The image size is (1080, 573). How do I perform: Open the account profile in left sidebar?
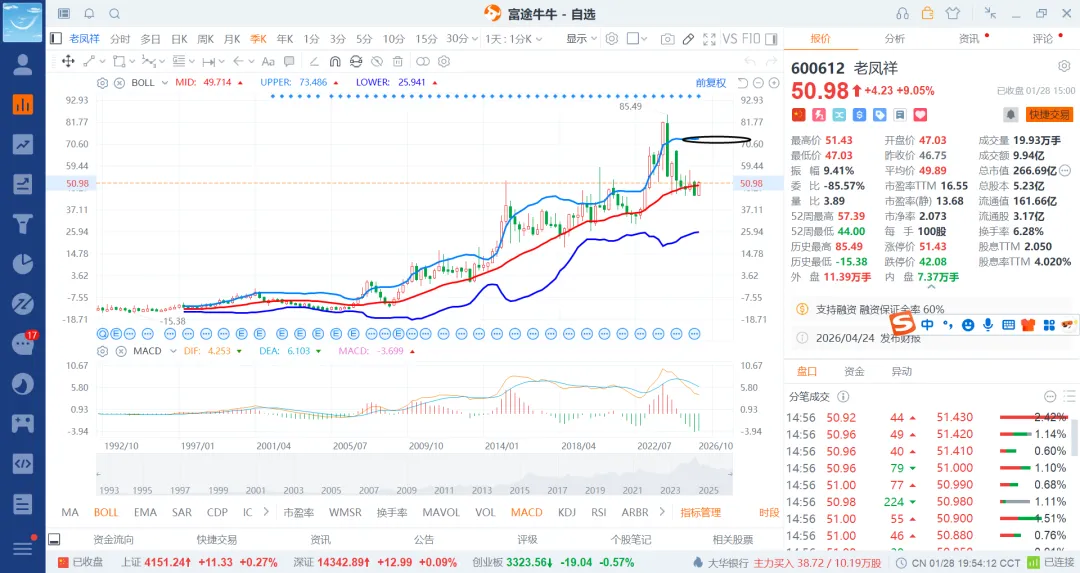(23, 64)
